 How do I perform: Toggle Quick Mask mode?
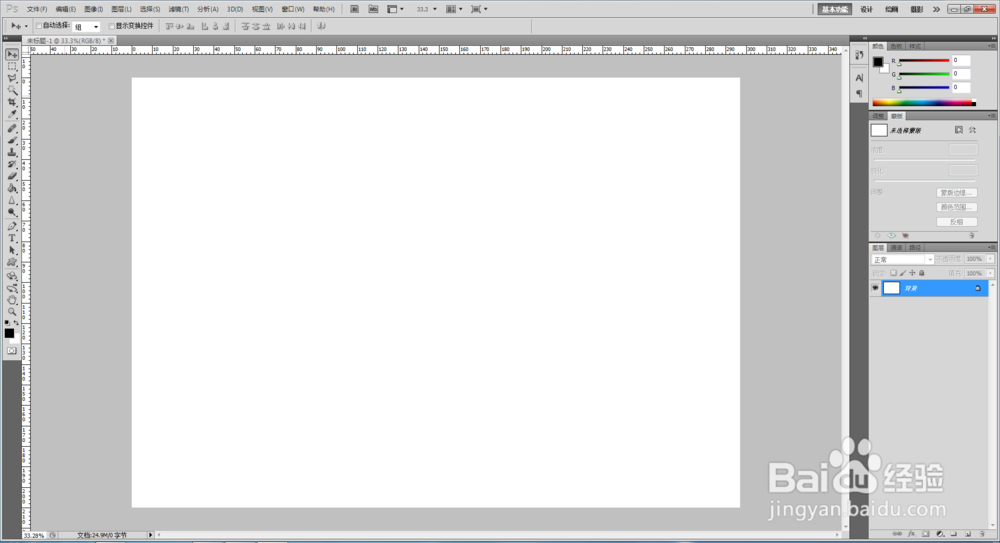[x=11, y=351]
